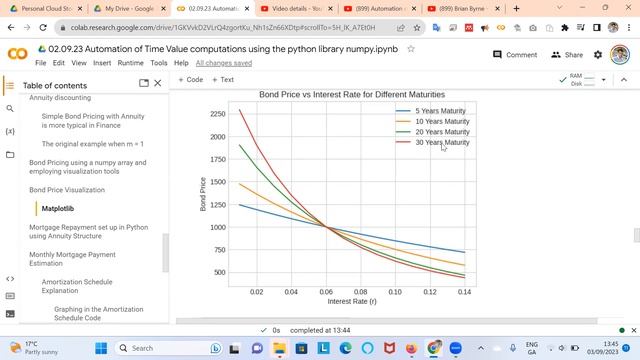This screenshot has height=360, width=640.
Task: Close the Table of contents panel
Action: click(158, 83)
